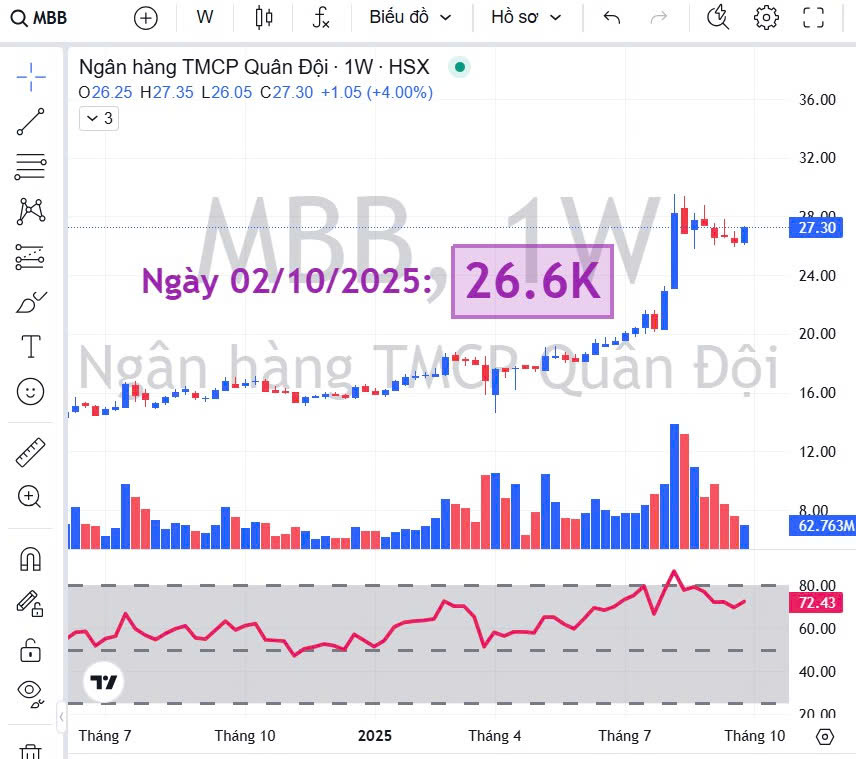Viewport: 856px width, 759px height.
Task: Open quick search lightning icon
Action: tap(718, 17)
